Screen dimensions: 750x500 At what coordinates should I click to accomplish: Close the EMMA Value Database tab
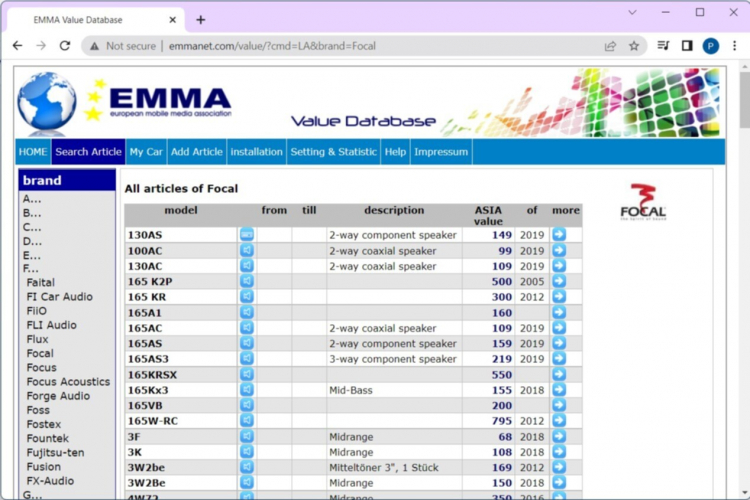[x=173, y=20]
